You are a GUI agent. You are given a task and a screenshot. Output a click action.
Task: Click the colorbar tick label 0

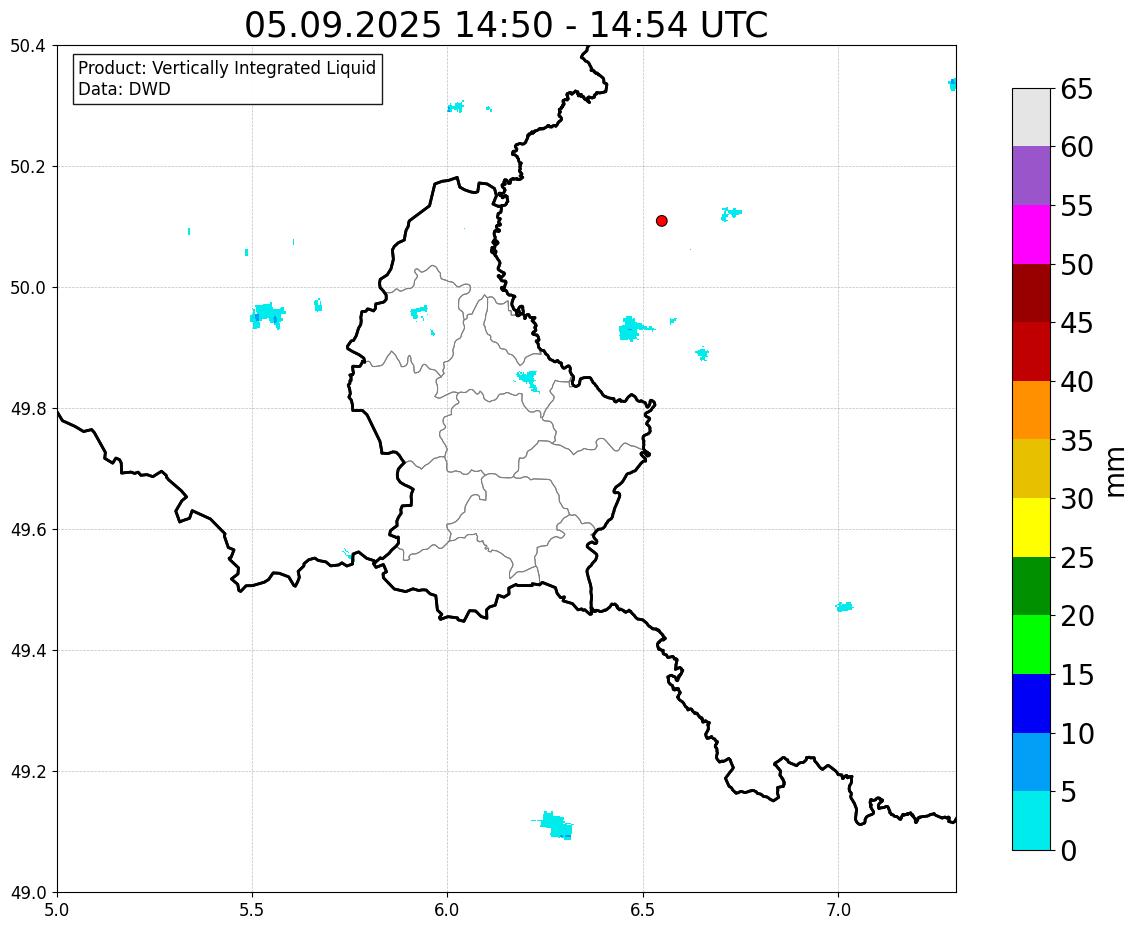(1068, 850)
